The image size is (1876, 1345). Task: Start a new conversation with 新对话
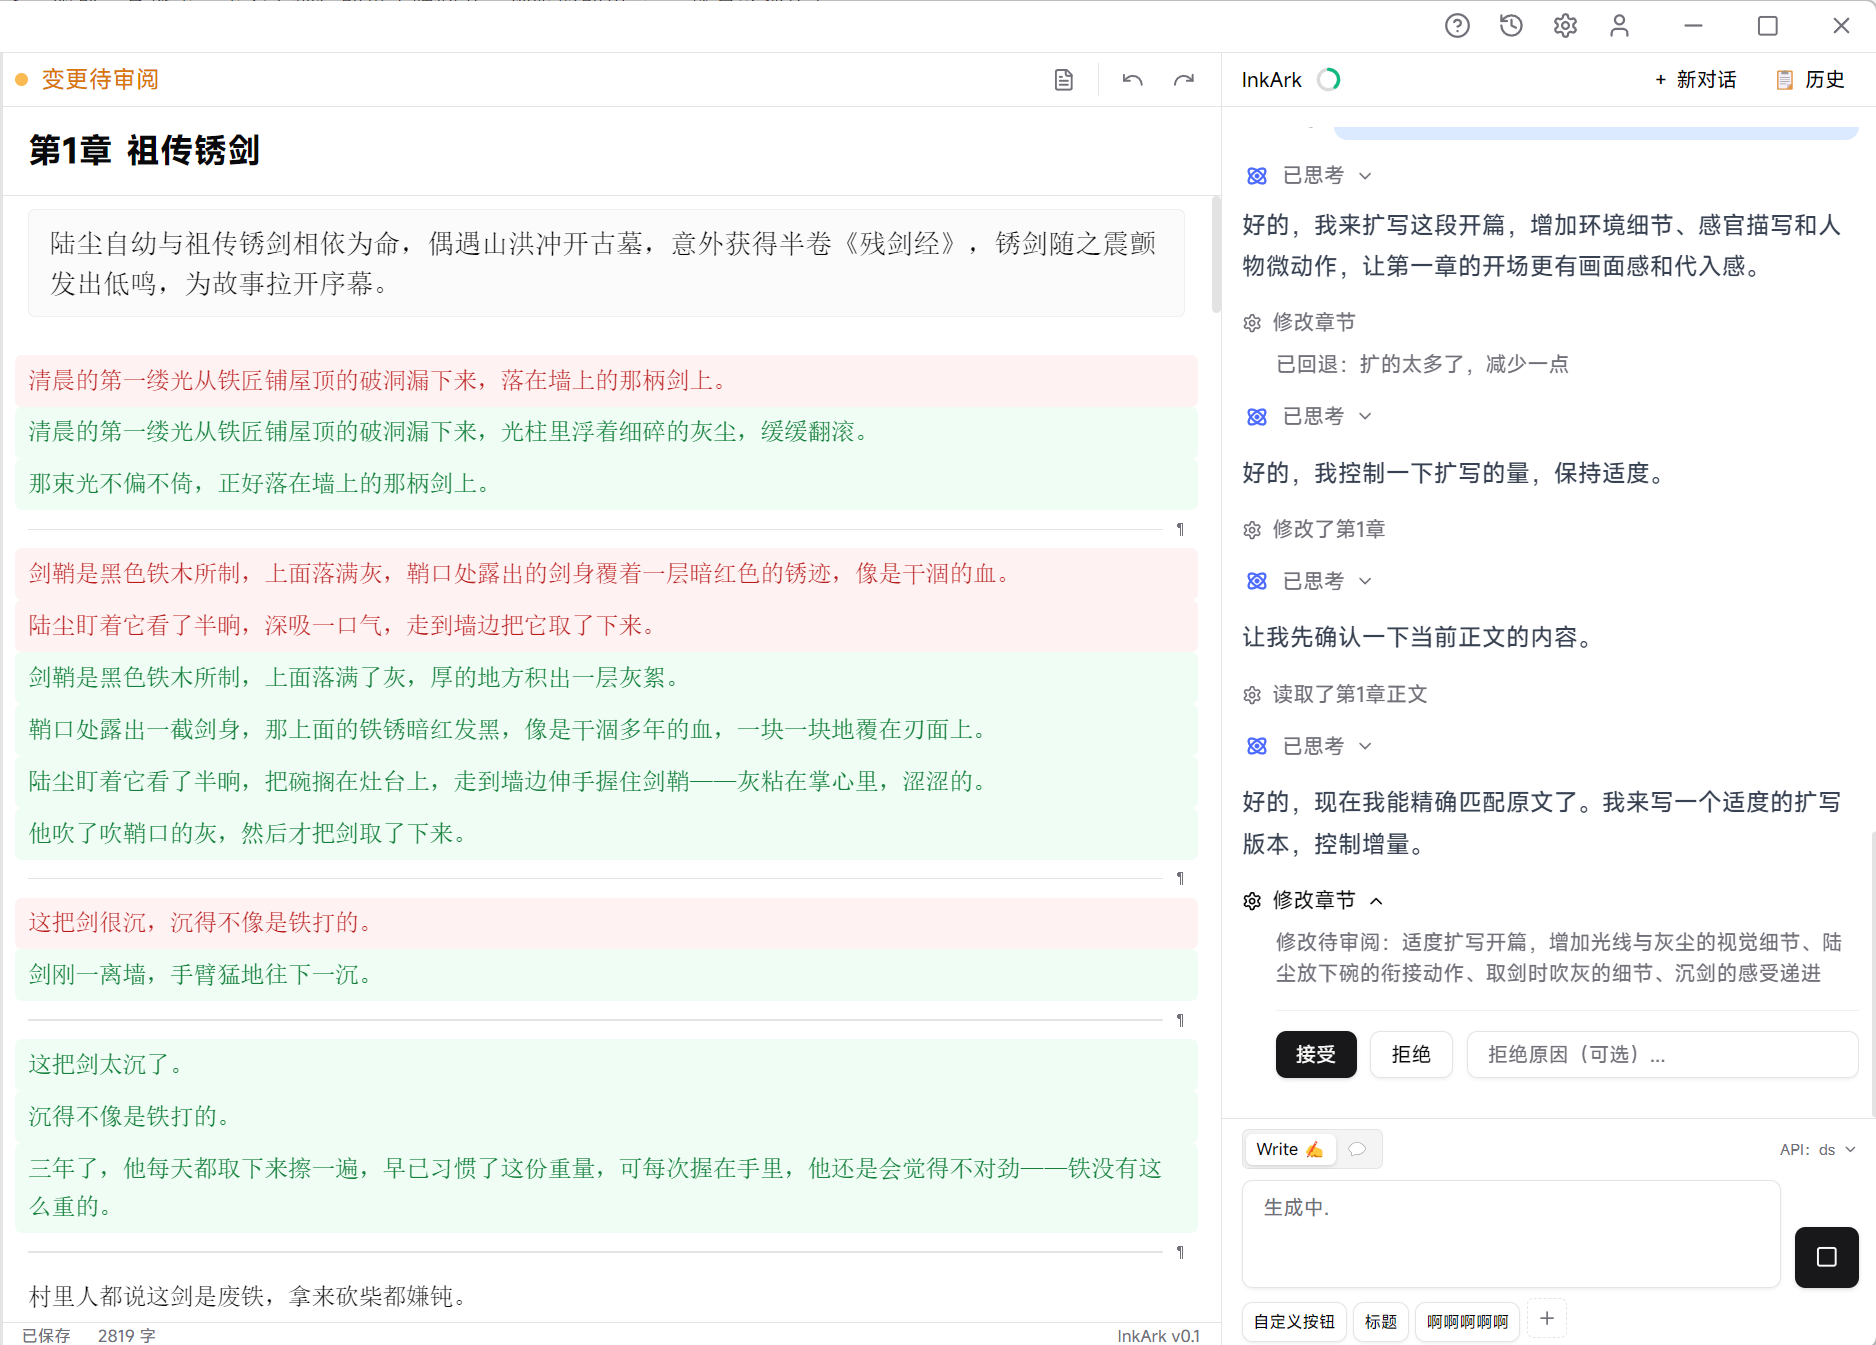pos(1694,79)
